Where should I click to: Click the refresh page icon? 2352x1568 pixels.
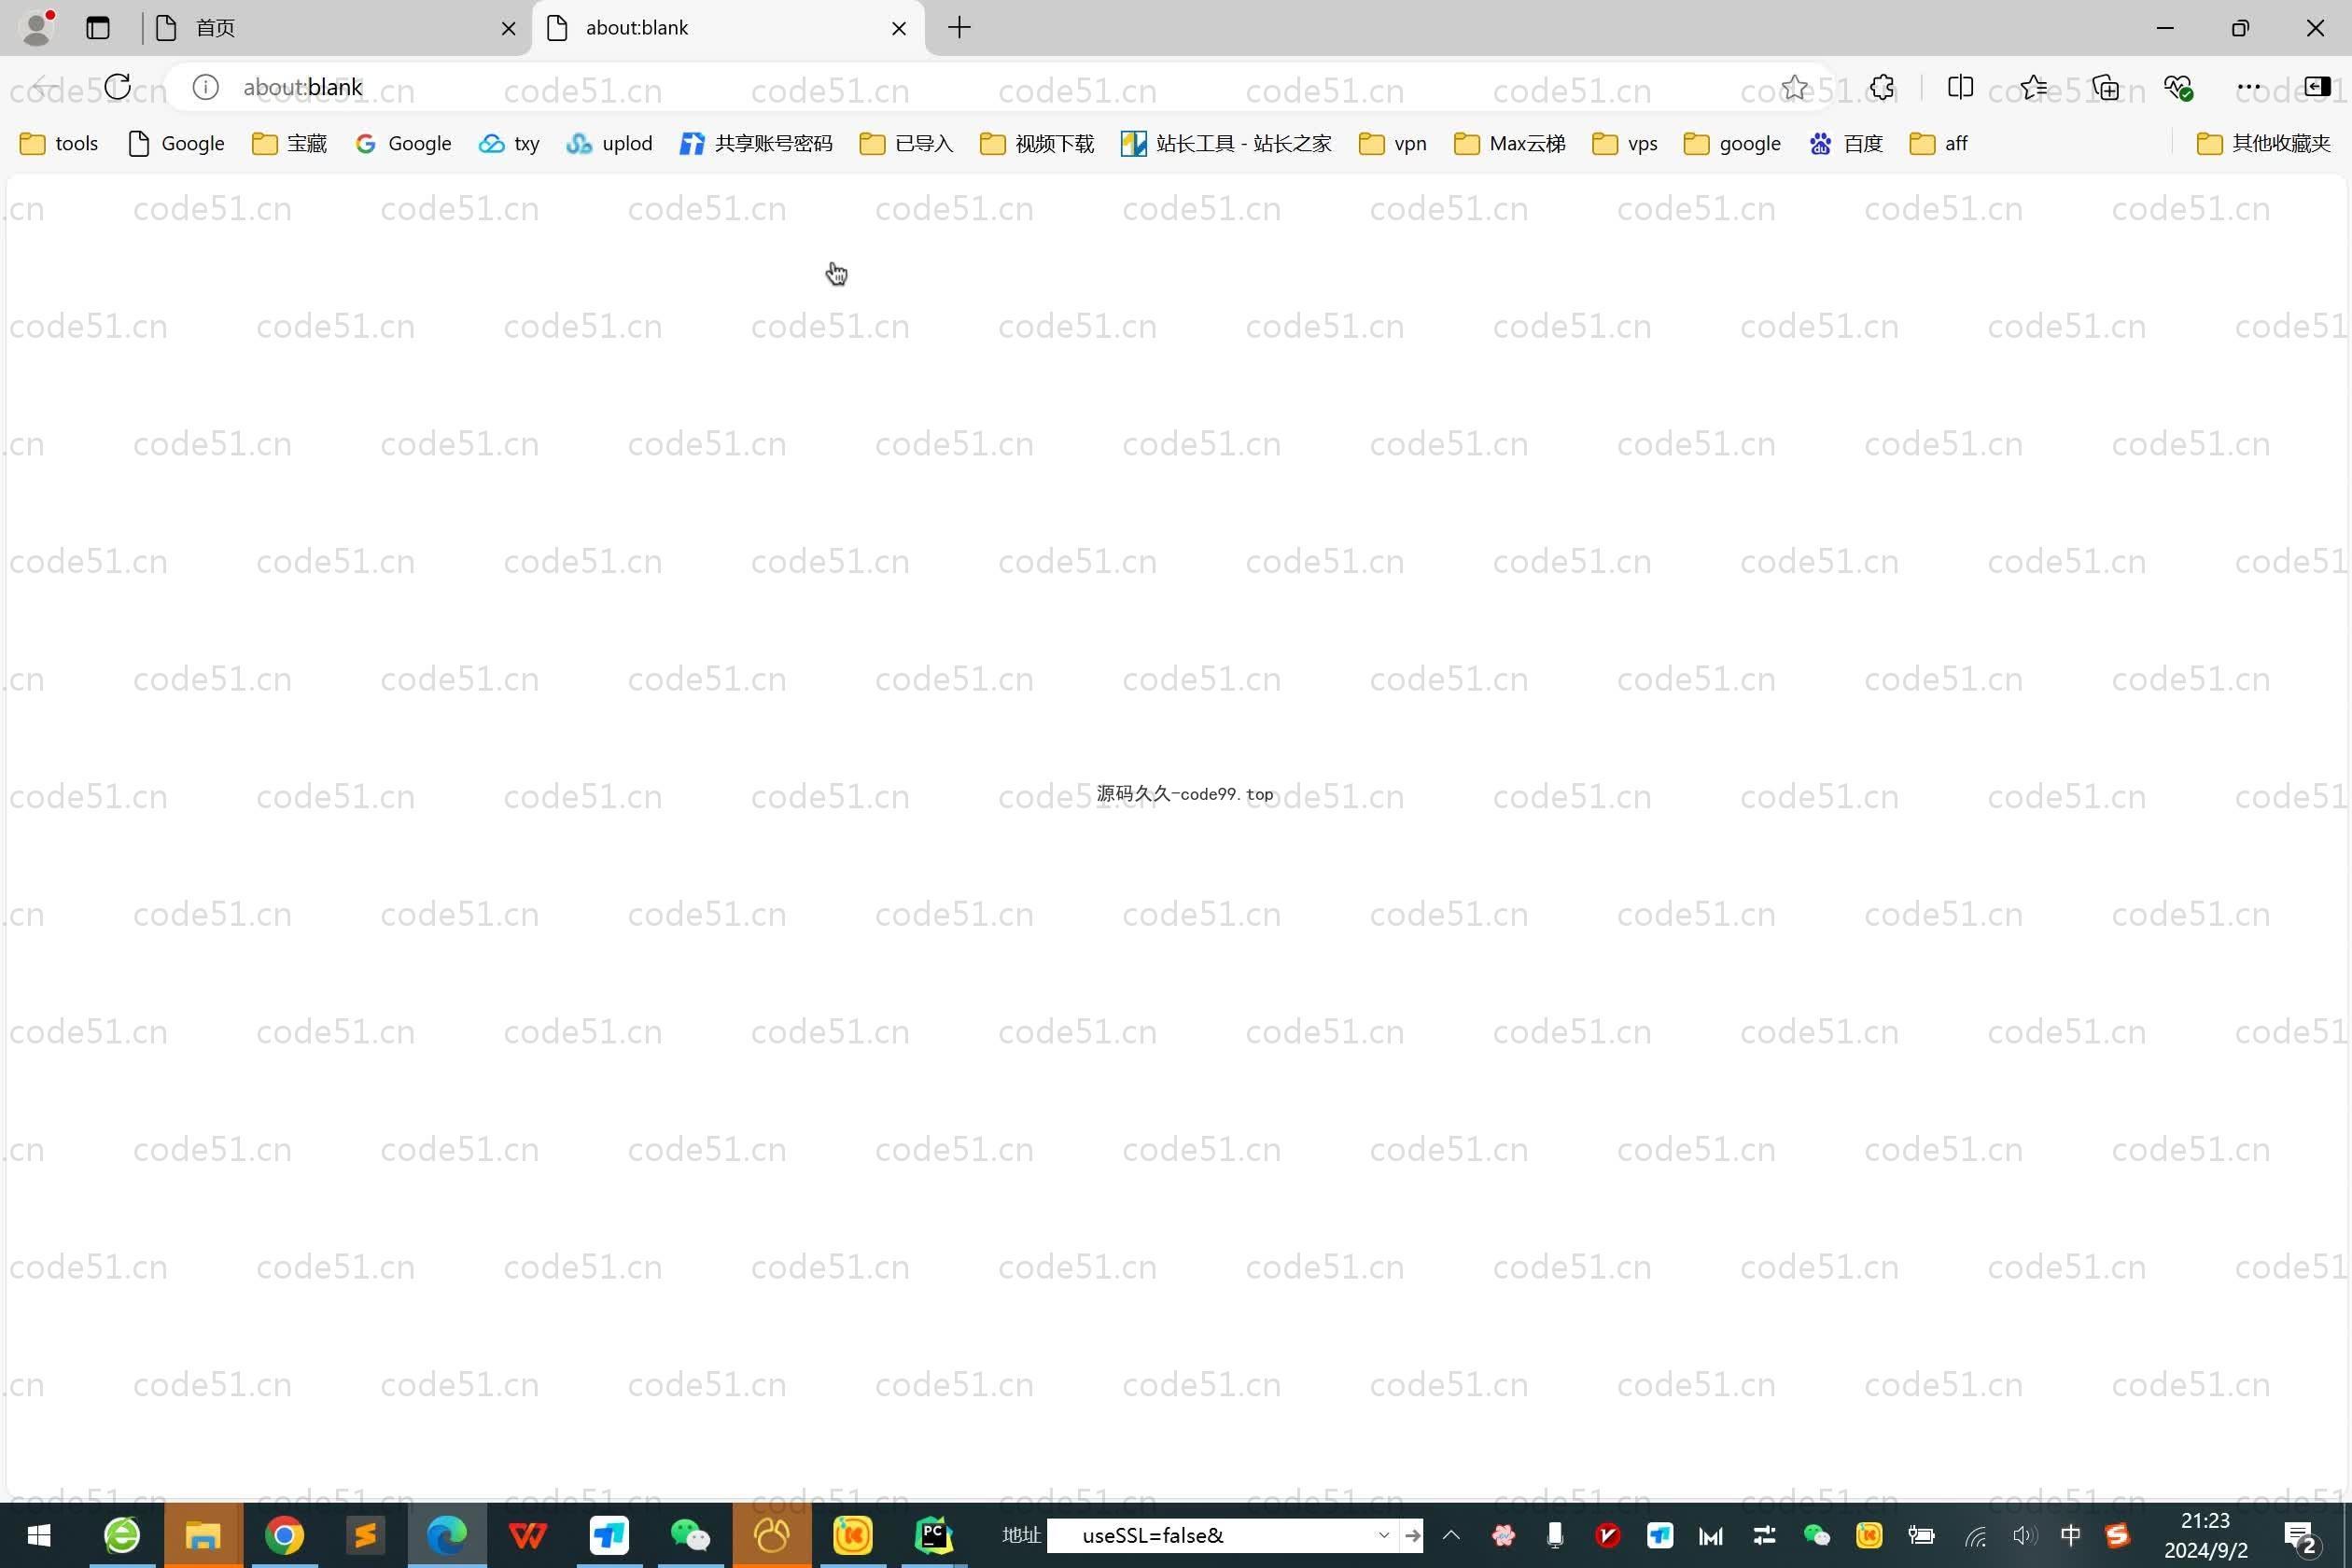(117, 87)
